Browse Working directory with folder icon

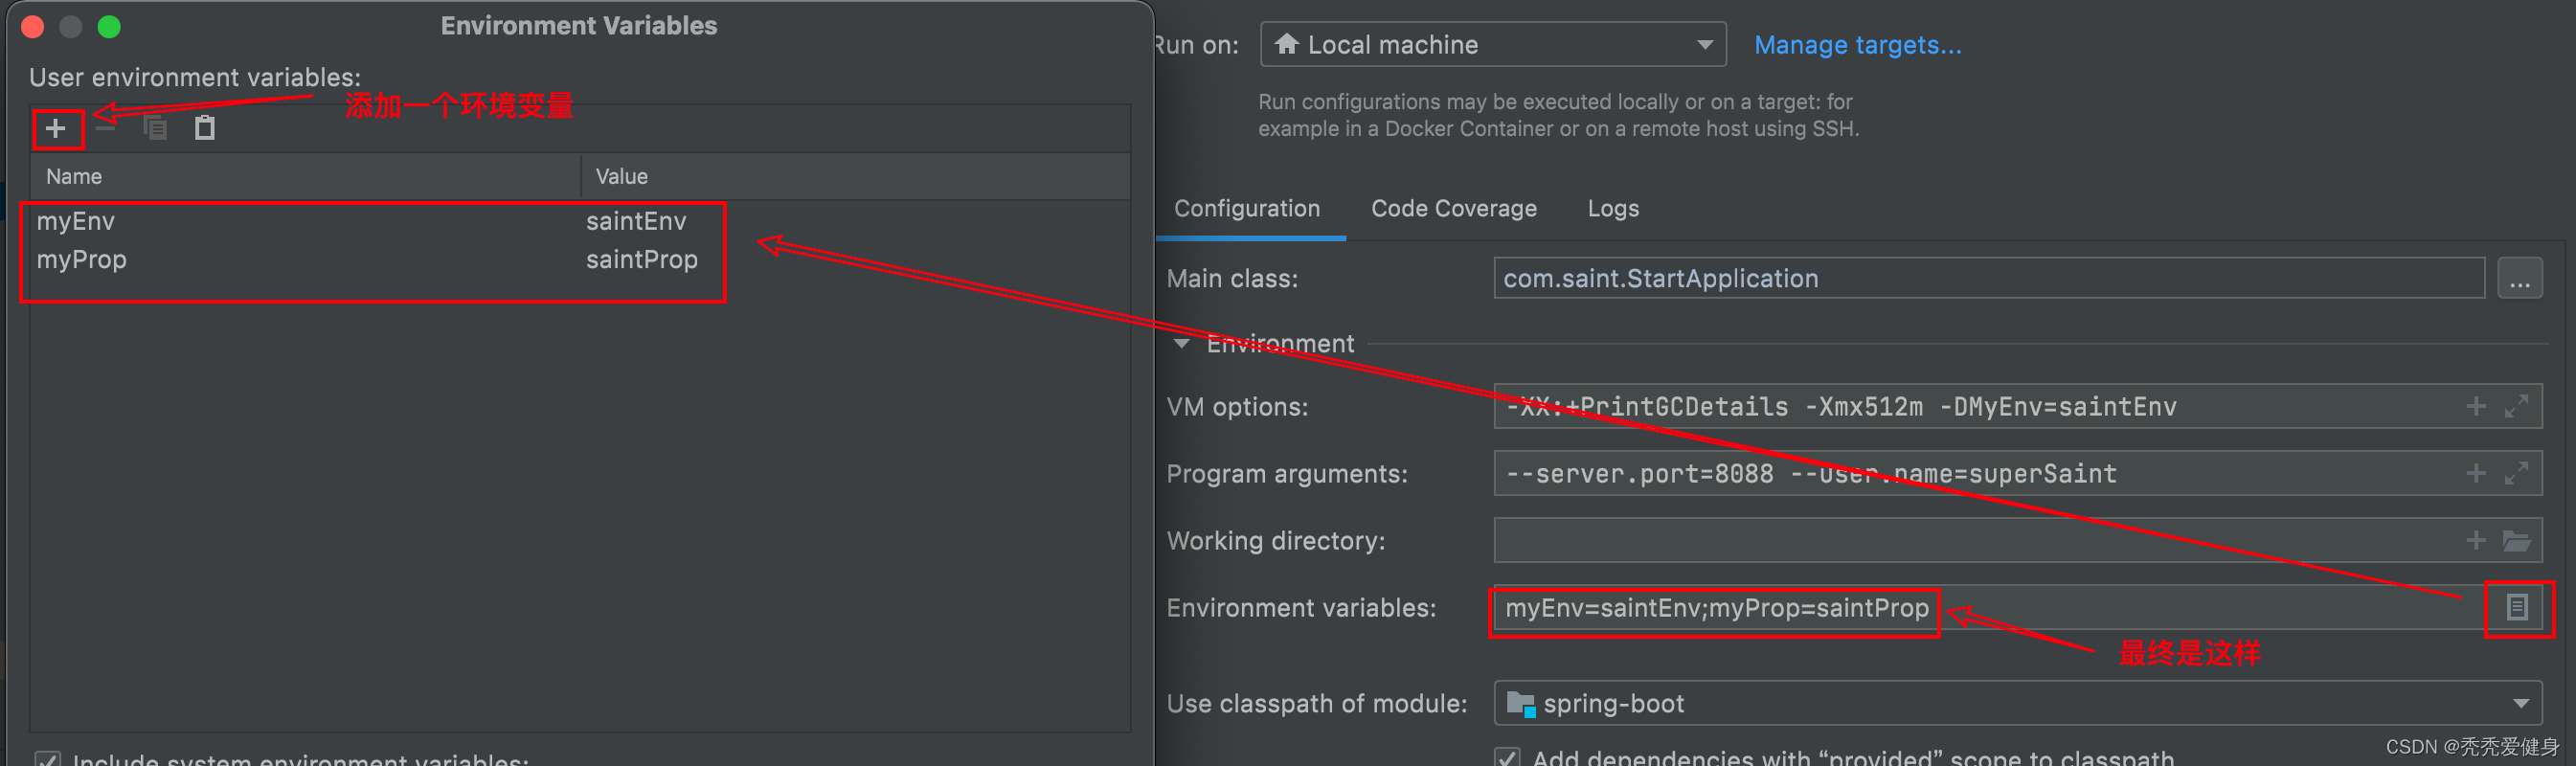click(x=2516, y=541)
